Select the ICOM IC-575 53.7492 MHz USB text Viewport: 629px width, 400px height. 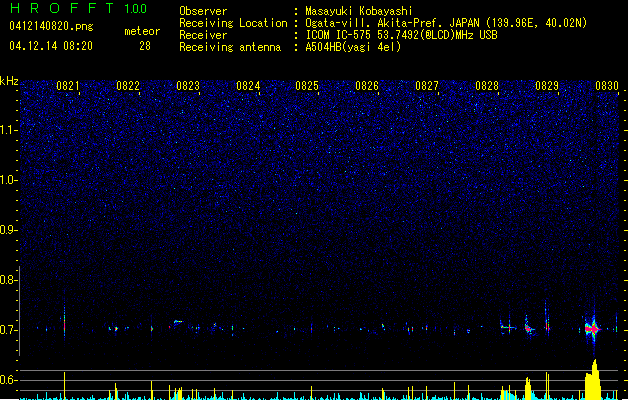tap(402, 35)
